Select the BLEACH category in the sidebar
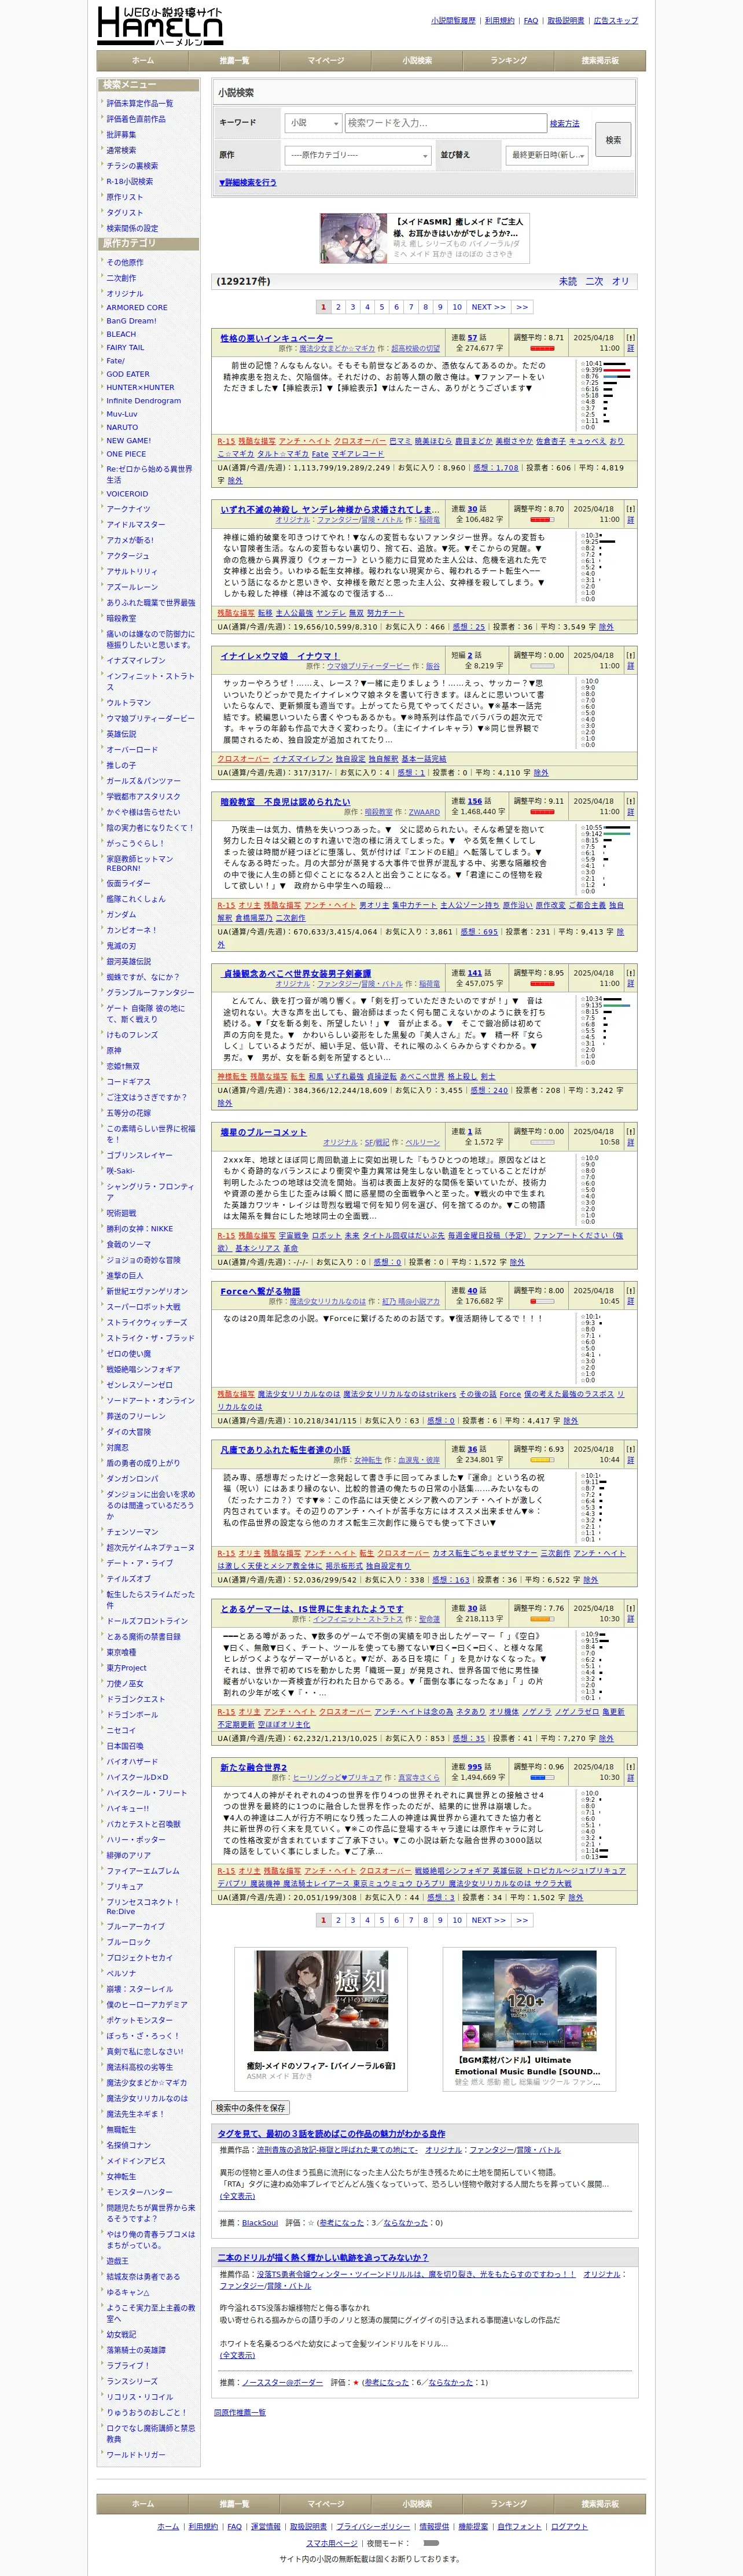This screenshot has width=743, height=2576. coord(121,334)
